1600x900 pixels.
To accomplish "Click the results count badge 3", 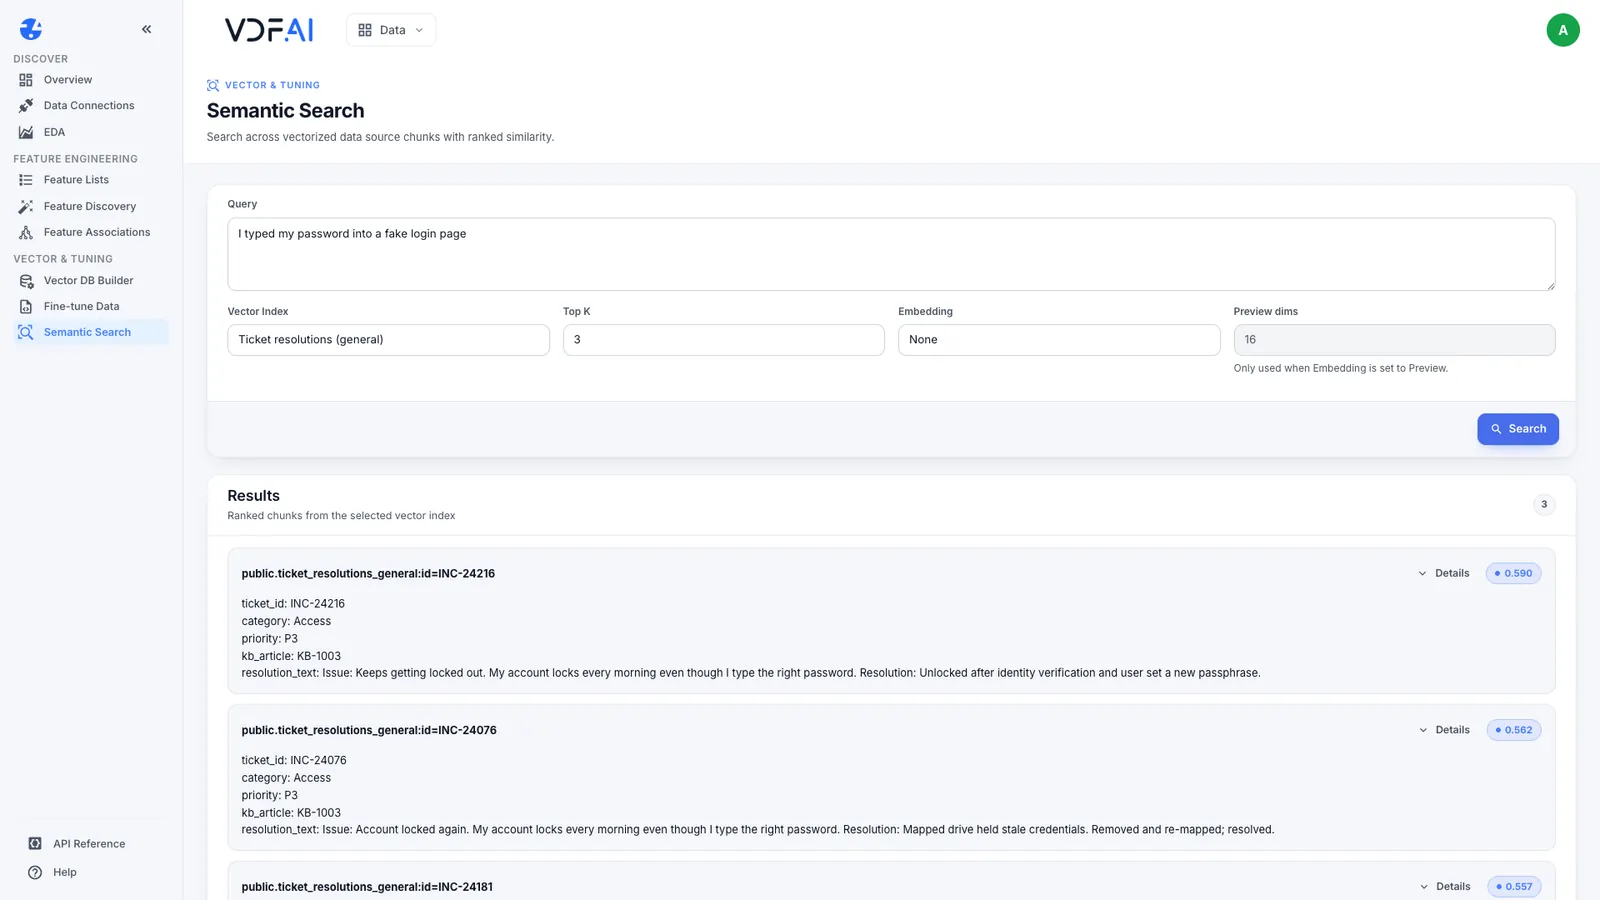I will pyautogui.click(x=1544, y=505).
